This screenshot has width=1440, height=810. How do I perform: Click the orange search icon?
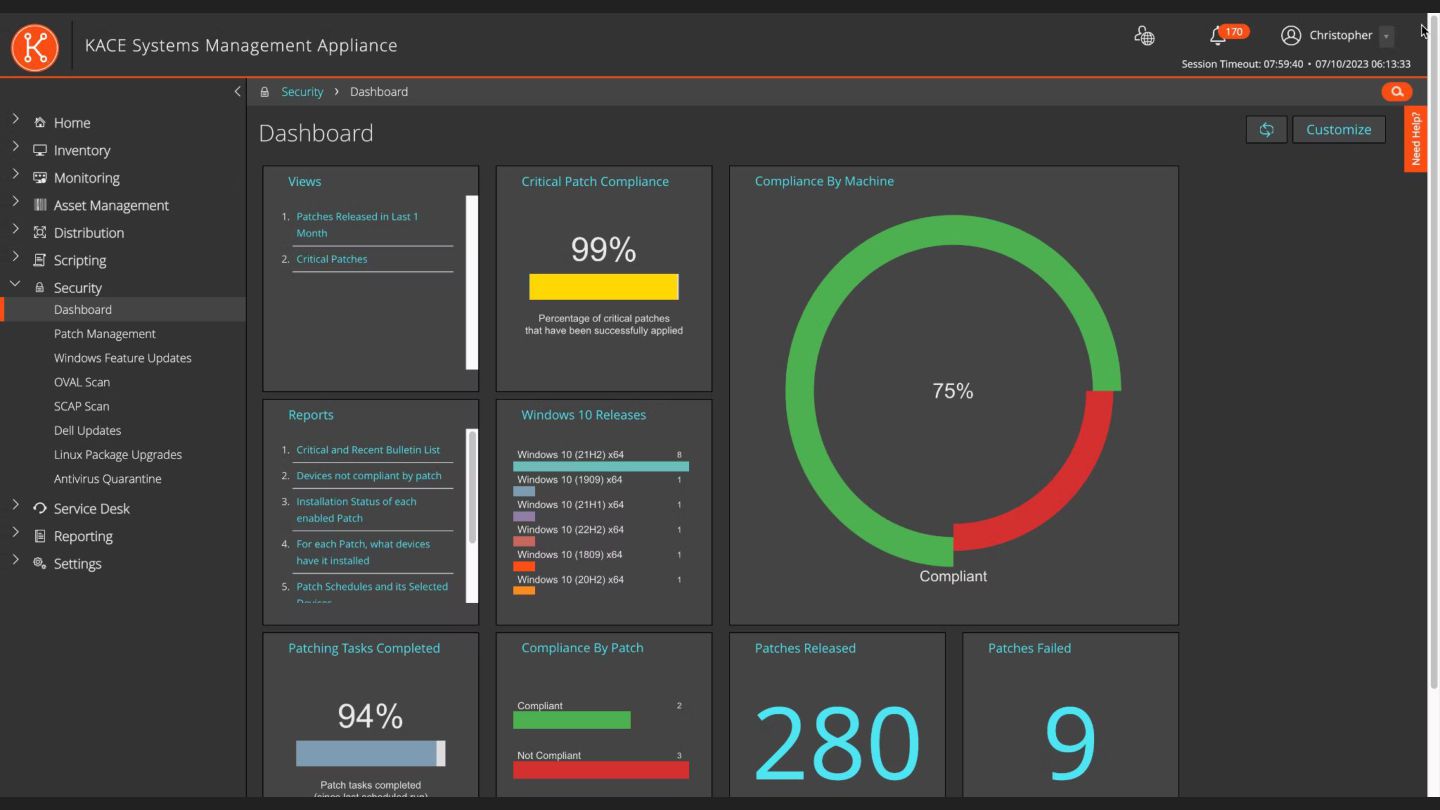click(x=1396, y=92)
